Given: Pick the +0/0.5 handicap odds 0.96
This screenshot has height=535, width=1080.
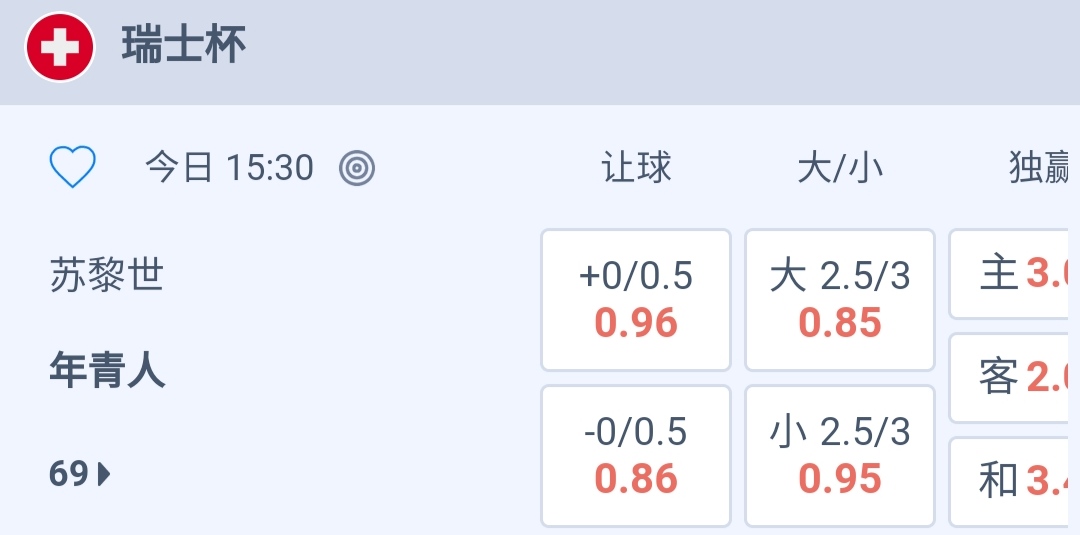Looking at the screenshot, I should [636, 300].
